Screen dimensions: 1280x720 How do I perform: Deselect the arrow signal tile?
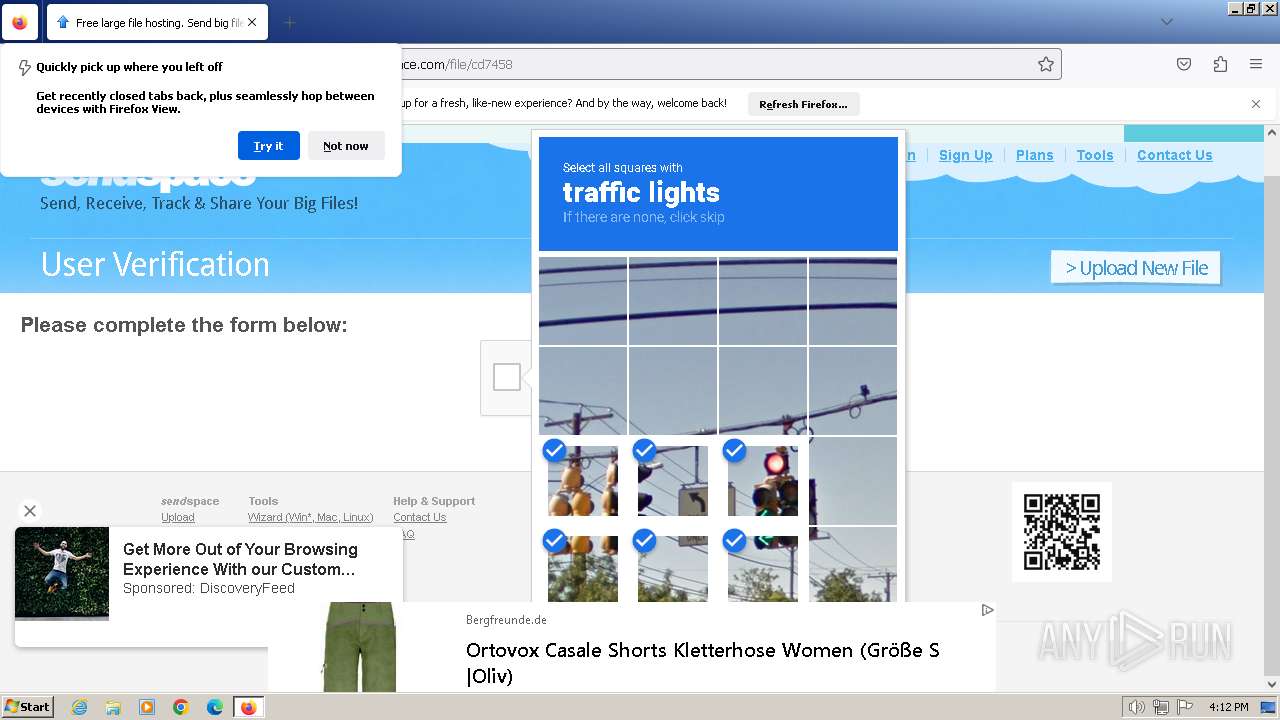(673, 481)
